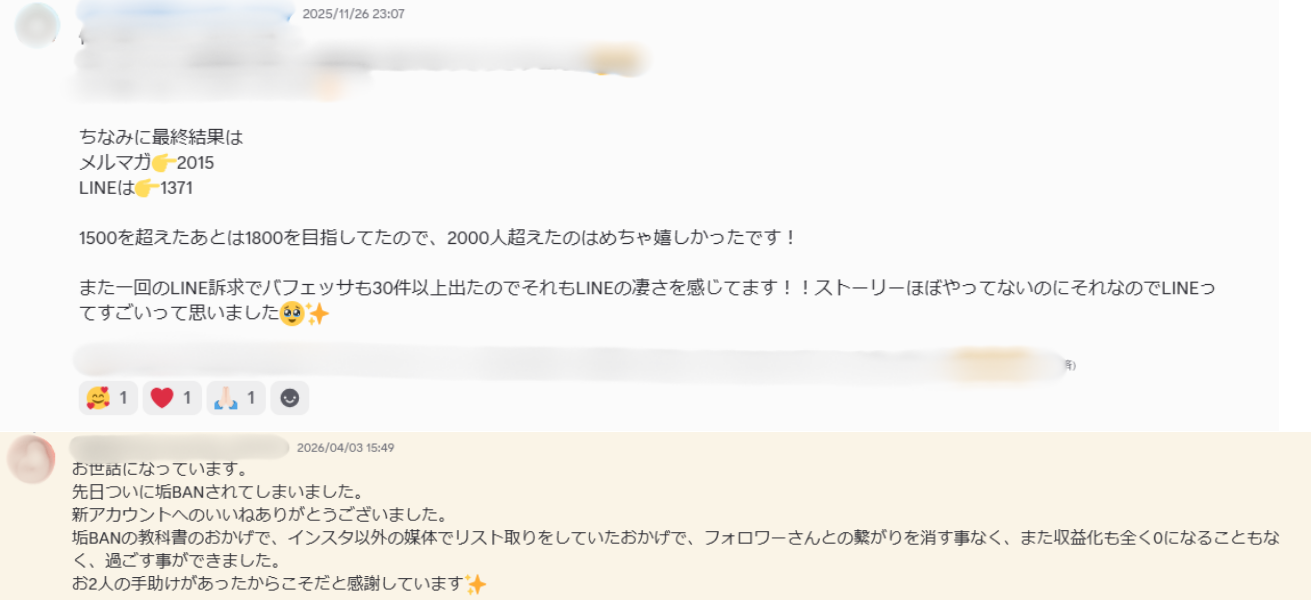Image resolution: width=1312 pixels, height=600 pixels.
Task: Select the highlighted message starting お世話になっています
Action: click(x=656, y=516)
